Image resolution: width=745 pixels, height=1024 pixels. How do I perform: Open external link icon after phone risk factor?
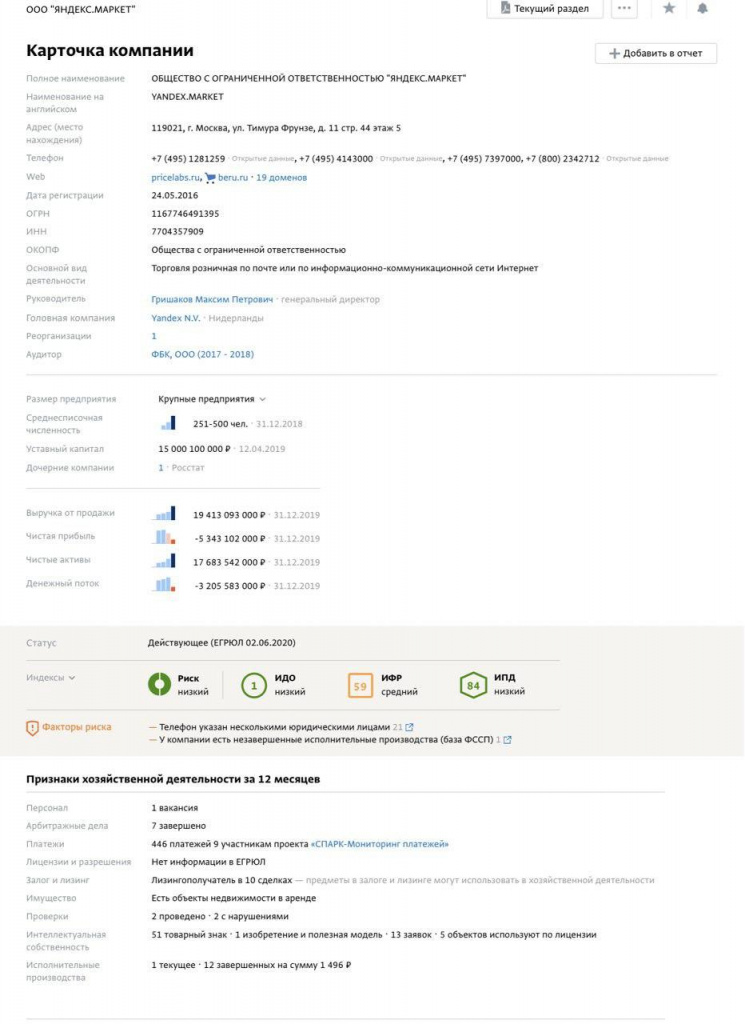[409, 726]
